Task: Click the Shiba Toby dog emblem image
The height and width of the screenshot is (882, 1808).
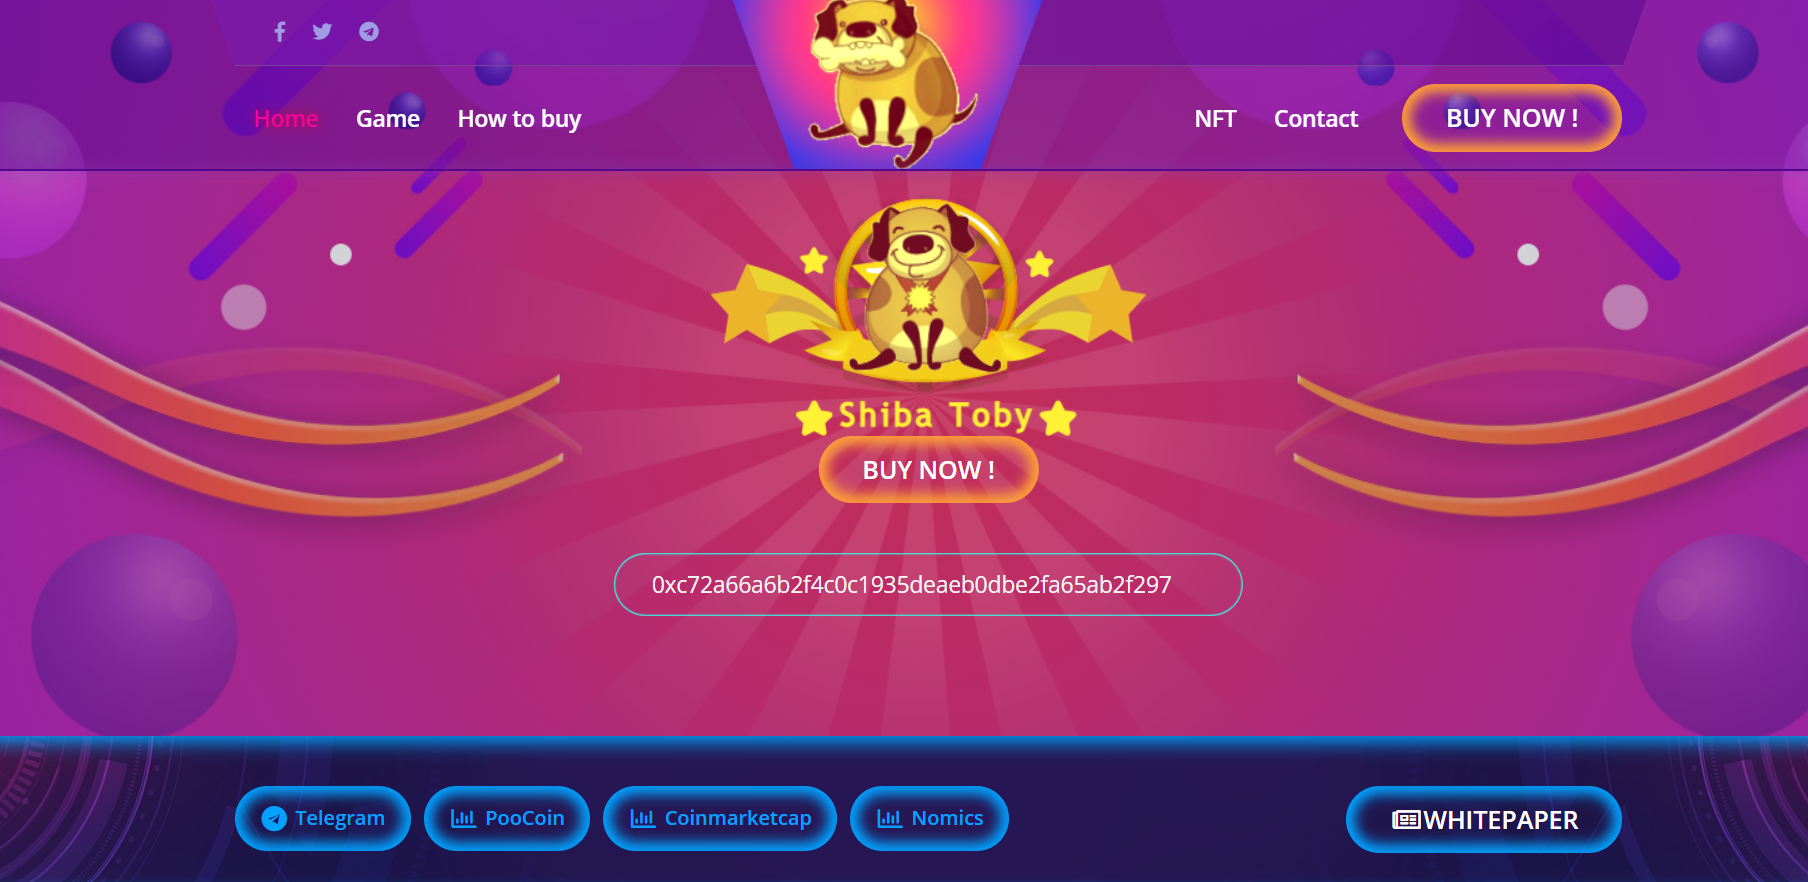Action: tap(927, 291)
